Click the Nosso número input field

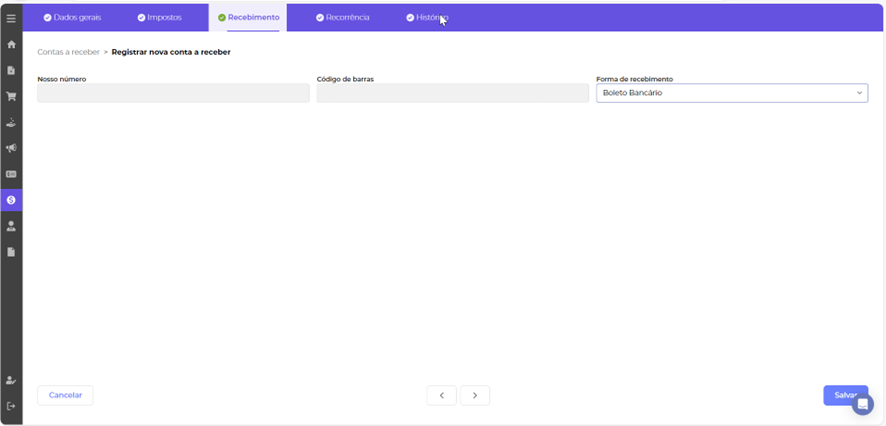173,93
